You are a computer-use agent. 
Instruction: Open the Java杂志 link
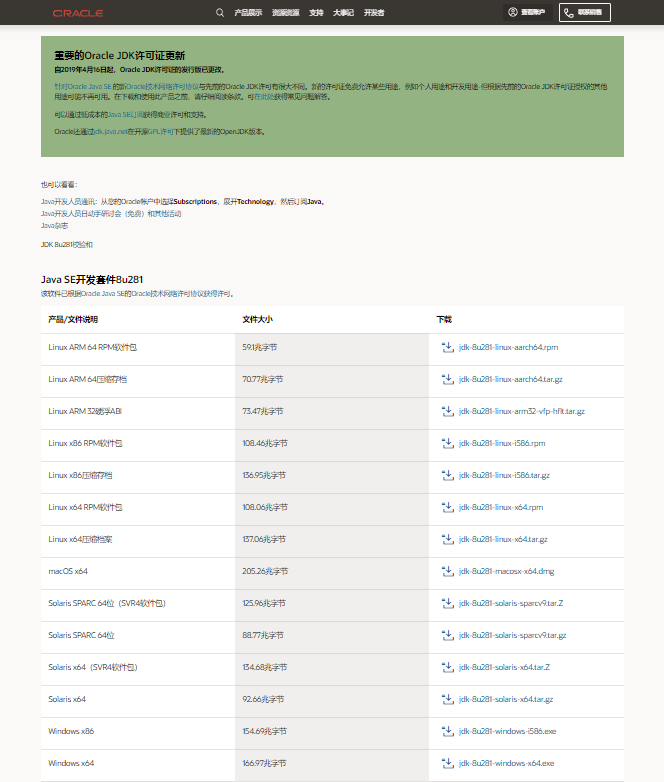[54, 225]
